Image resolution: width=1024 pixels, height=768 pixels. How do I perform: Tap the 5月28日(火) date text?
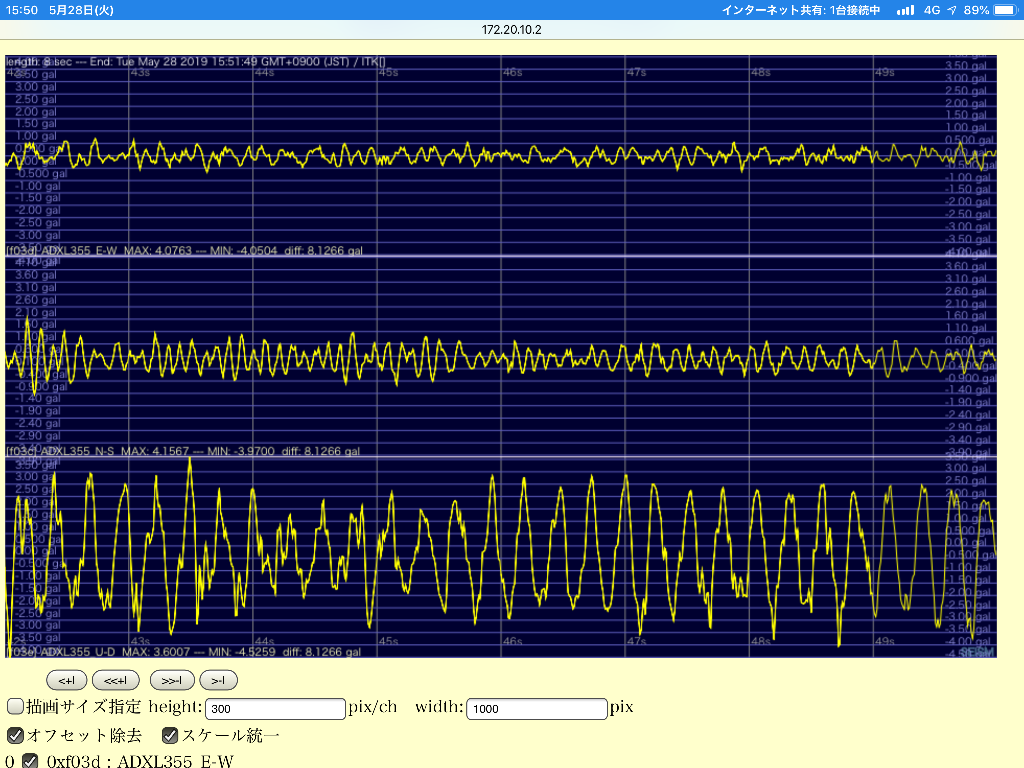[x=81, y=10]
